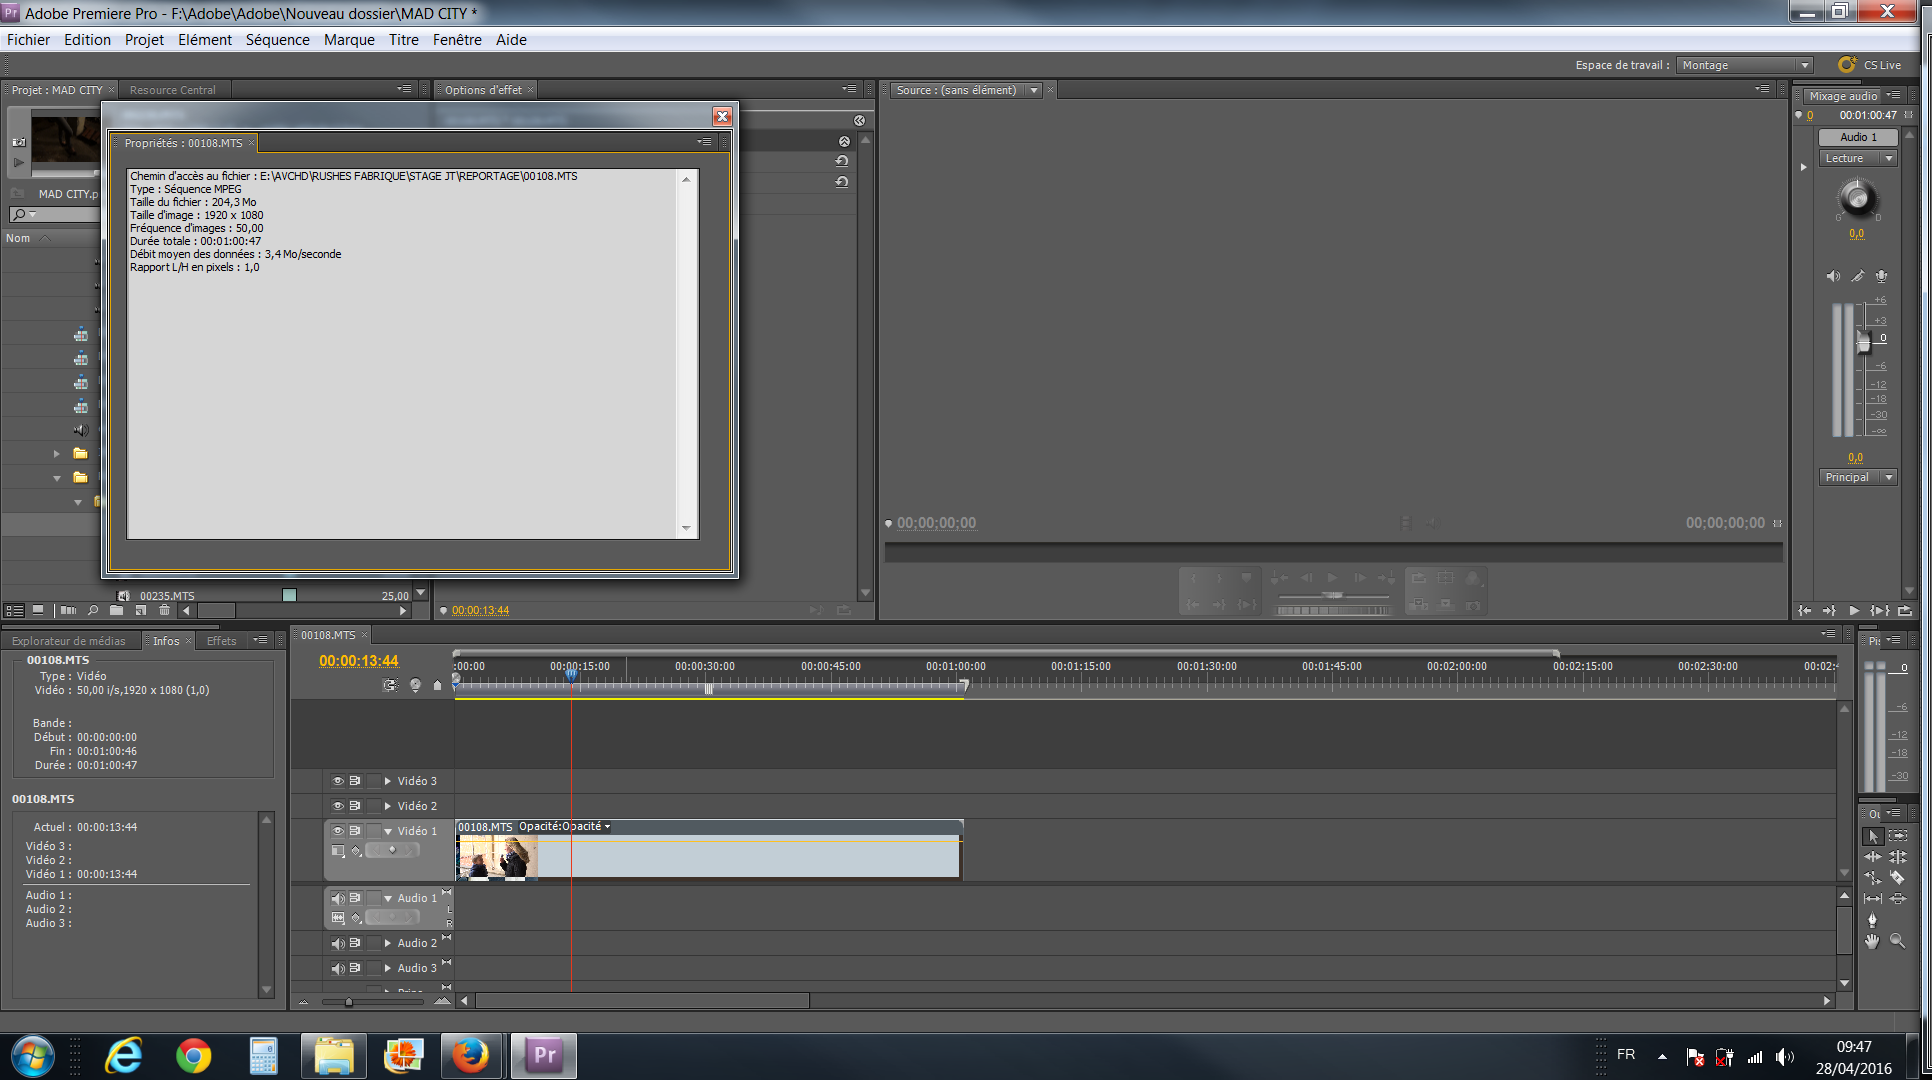The image size is (1932, 1080).
Task: Click the CS Live button
Action: click(1870, 65)
